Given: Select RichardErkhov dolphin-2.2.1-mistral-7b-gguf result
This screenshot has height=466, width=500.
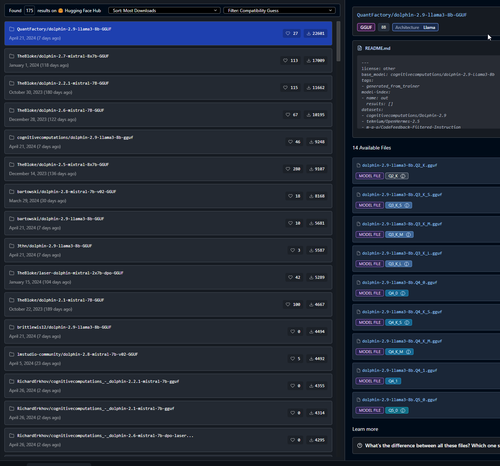Looking at the screenshot, I should pyautogui.click(x=168, y=386).
